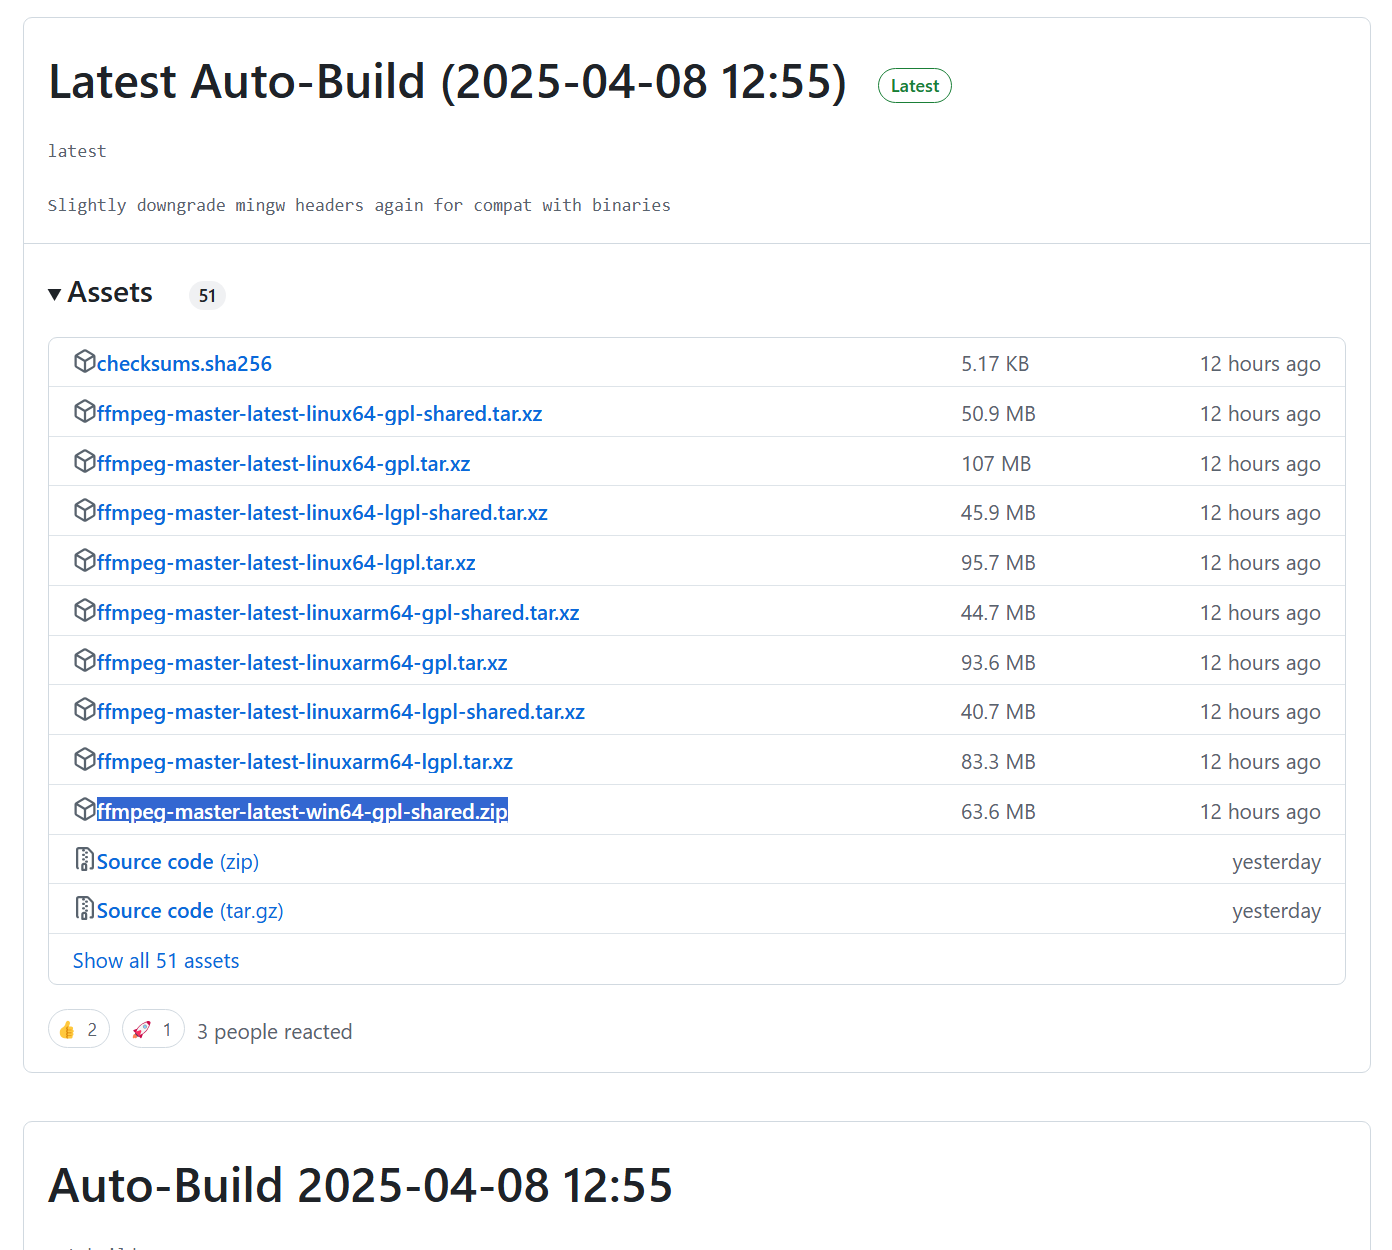Screen dimensions: 1392x1250
Task: Click the 93.6 MB file size
Action: click(998, 663)
